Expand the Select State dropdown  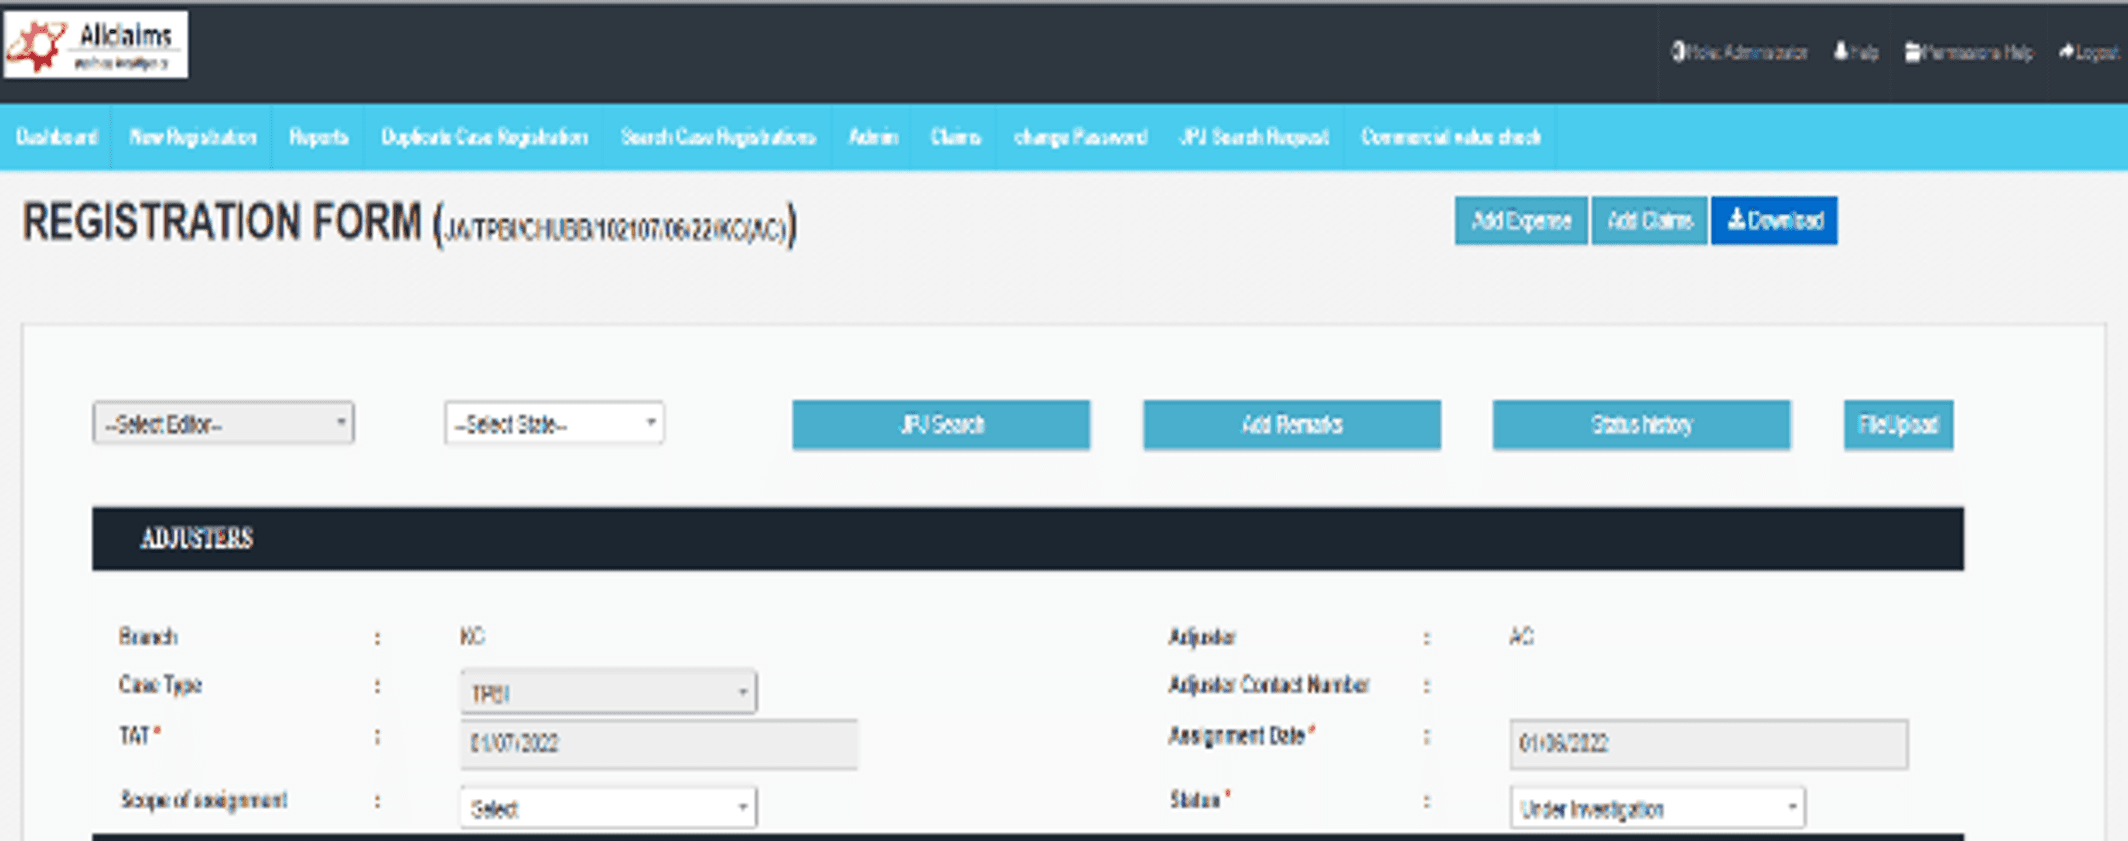[x=554, y=424]
